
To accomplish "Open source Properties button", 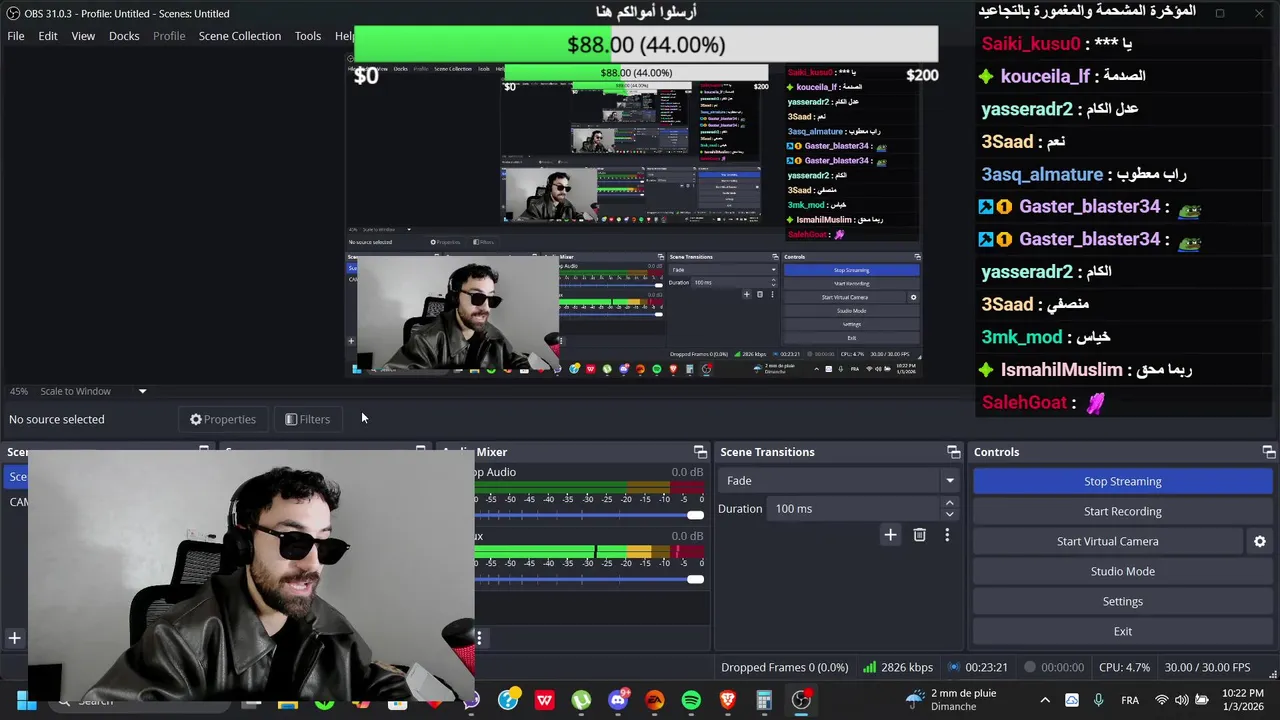I will [x=223, y=419].
